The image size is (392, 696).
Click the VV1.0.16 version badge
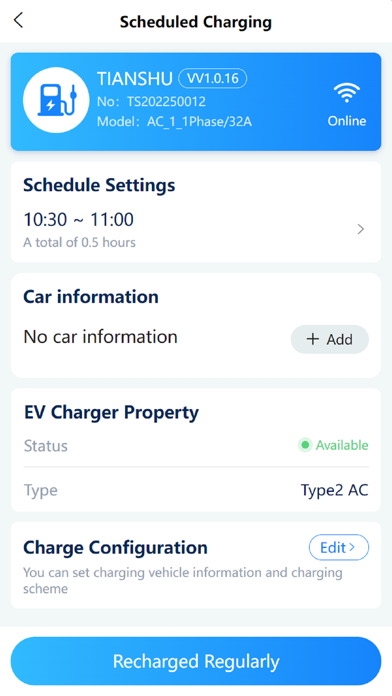[213, 79]
